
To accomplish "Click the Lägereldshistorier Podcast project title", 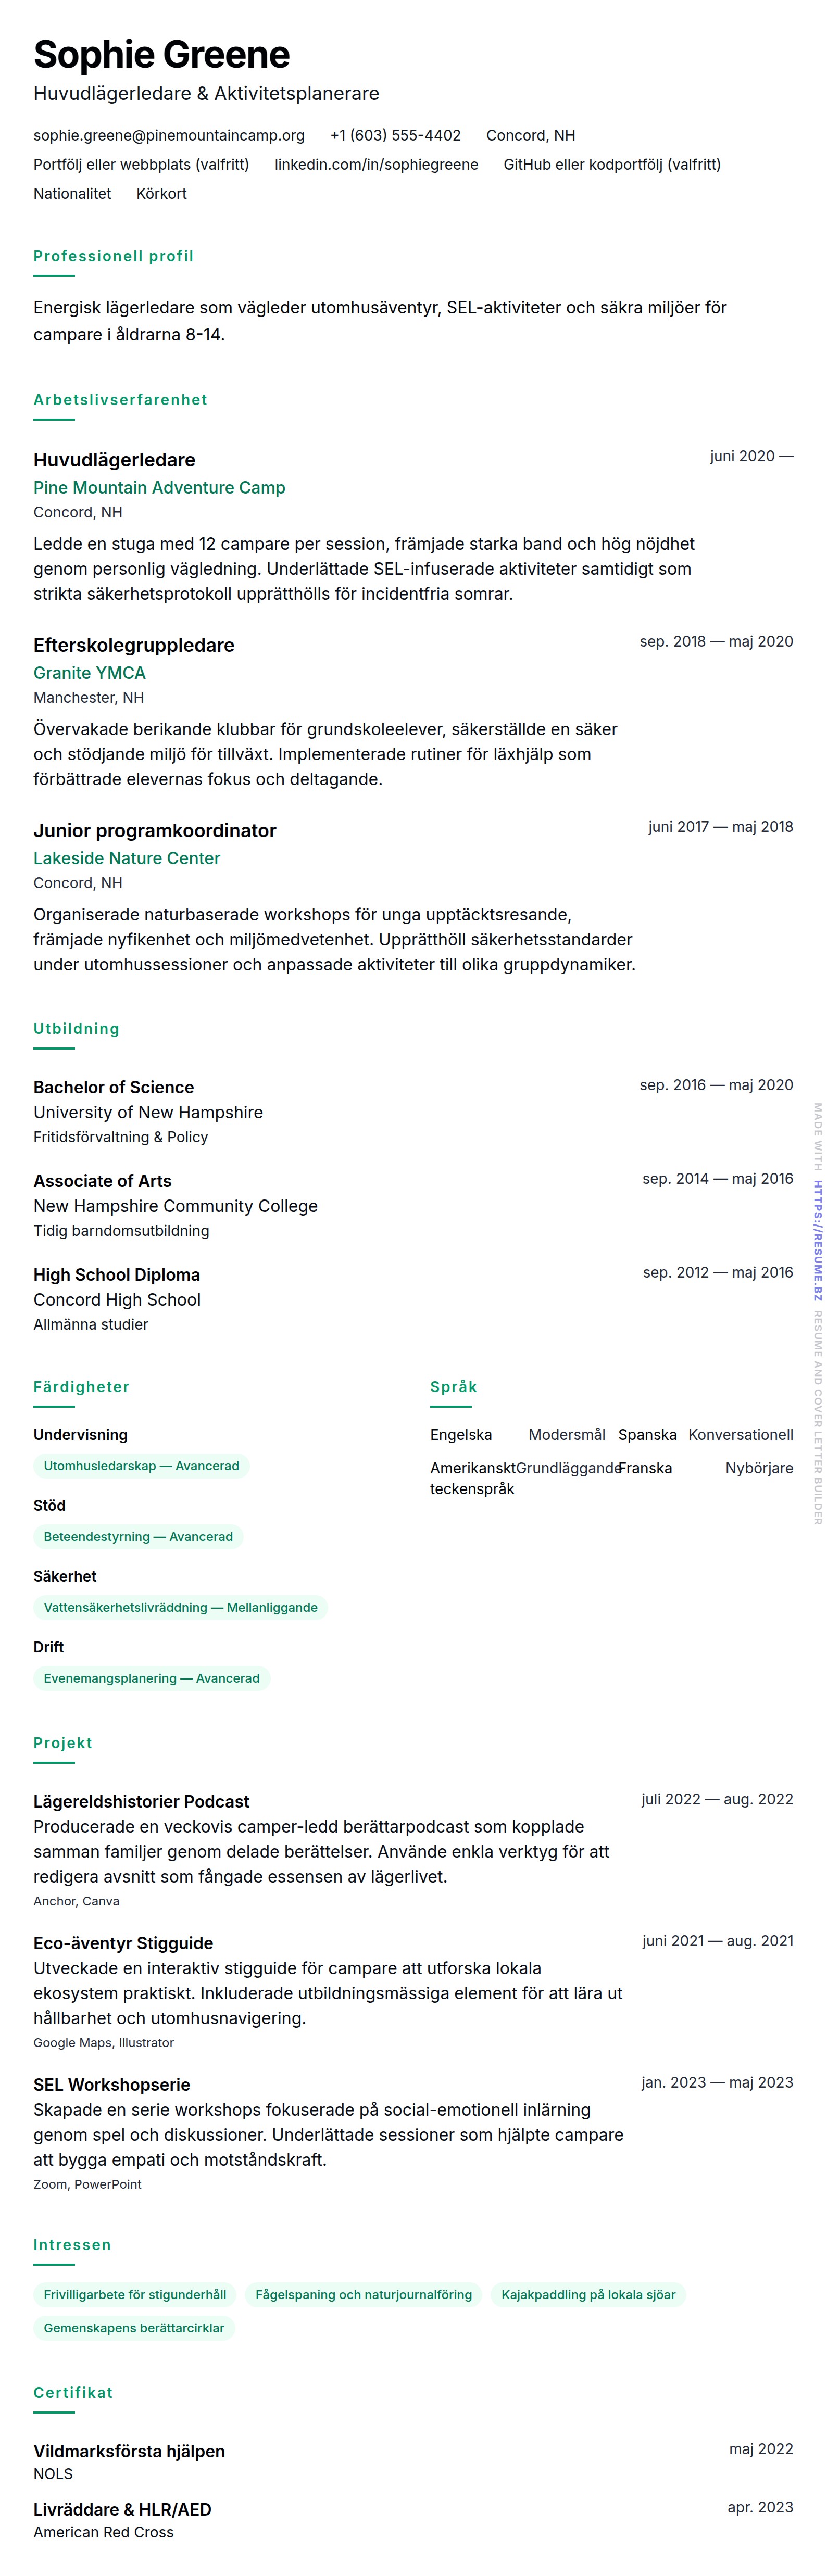I will click(141, 1801).
